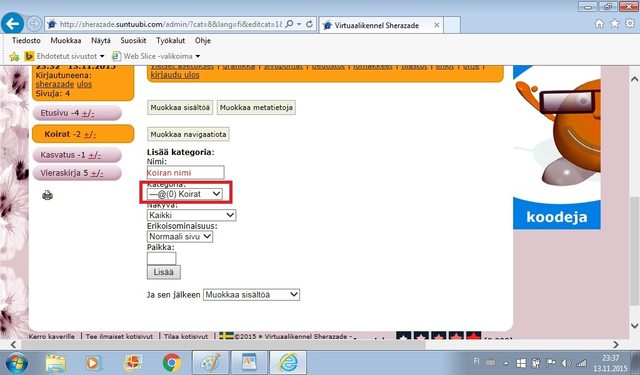
Task: Click the volume speaker tray icon
Action: pyautogui.click(x=566, y=363)
